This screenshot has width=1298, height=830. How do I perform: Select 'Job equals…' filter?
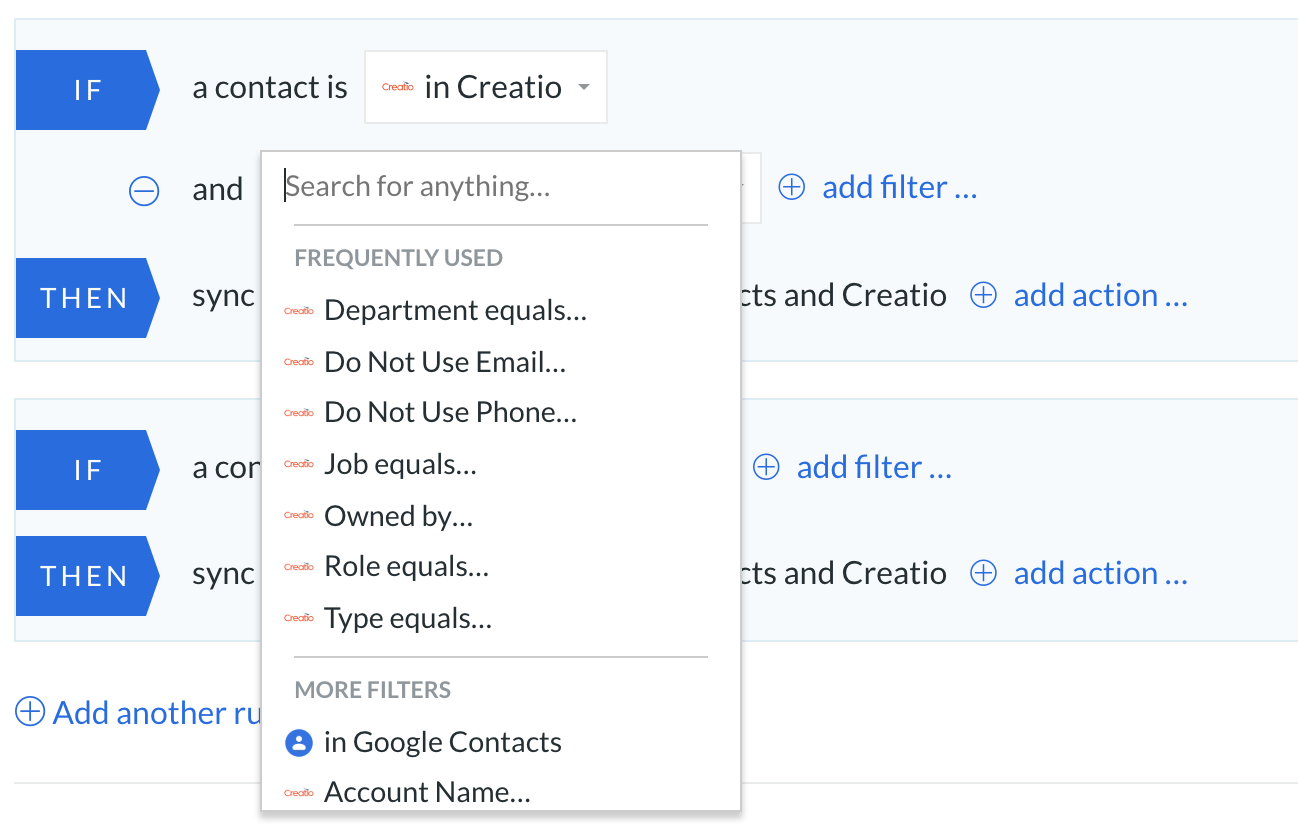click(x=400, y=464)
